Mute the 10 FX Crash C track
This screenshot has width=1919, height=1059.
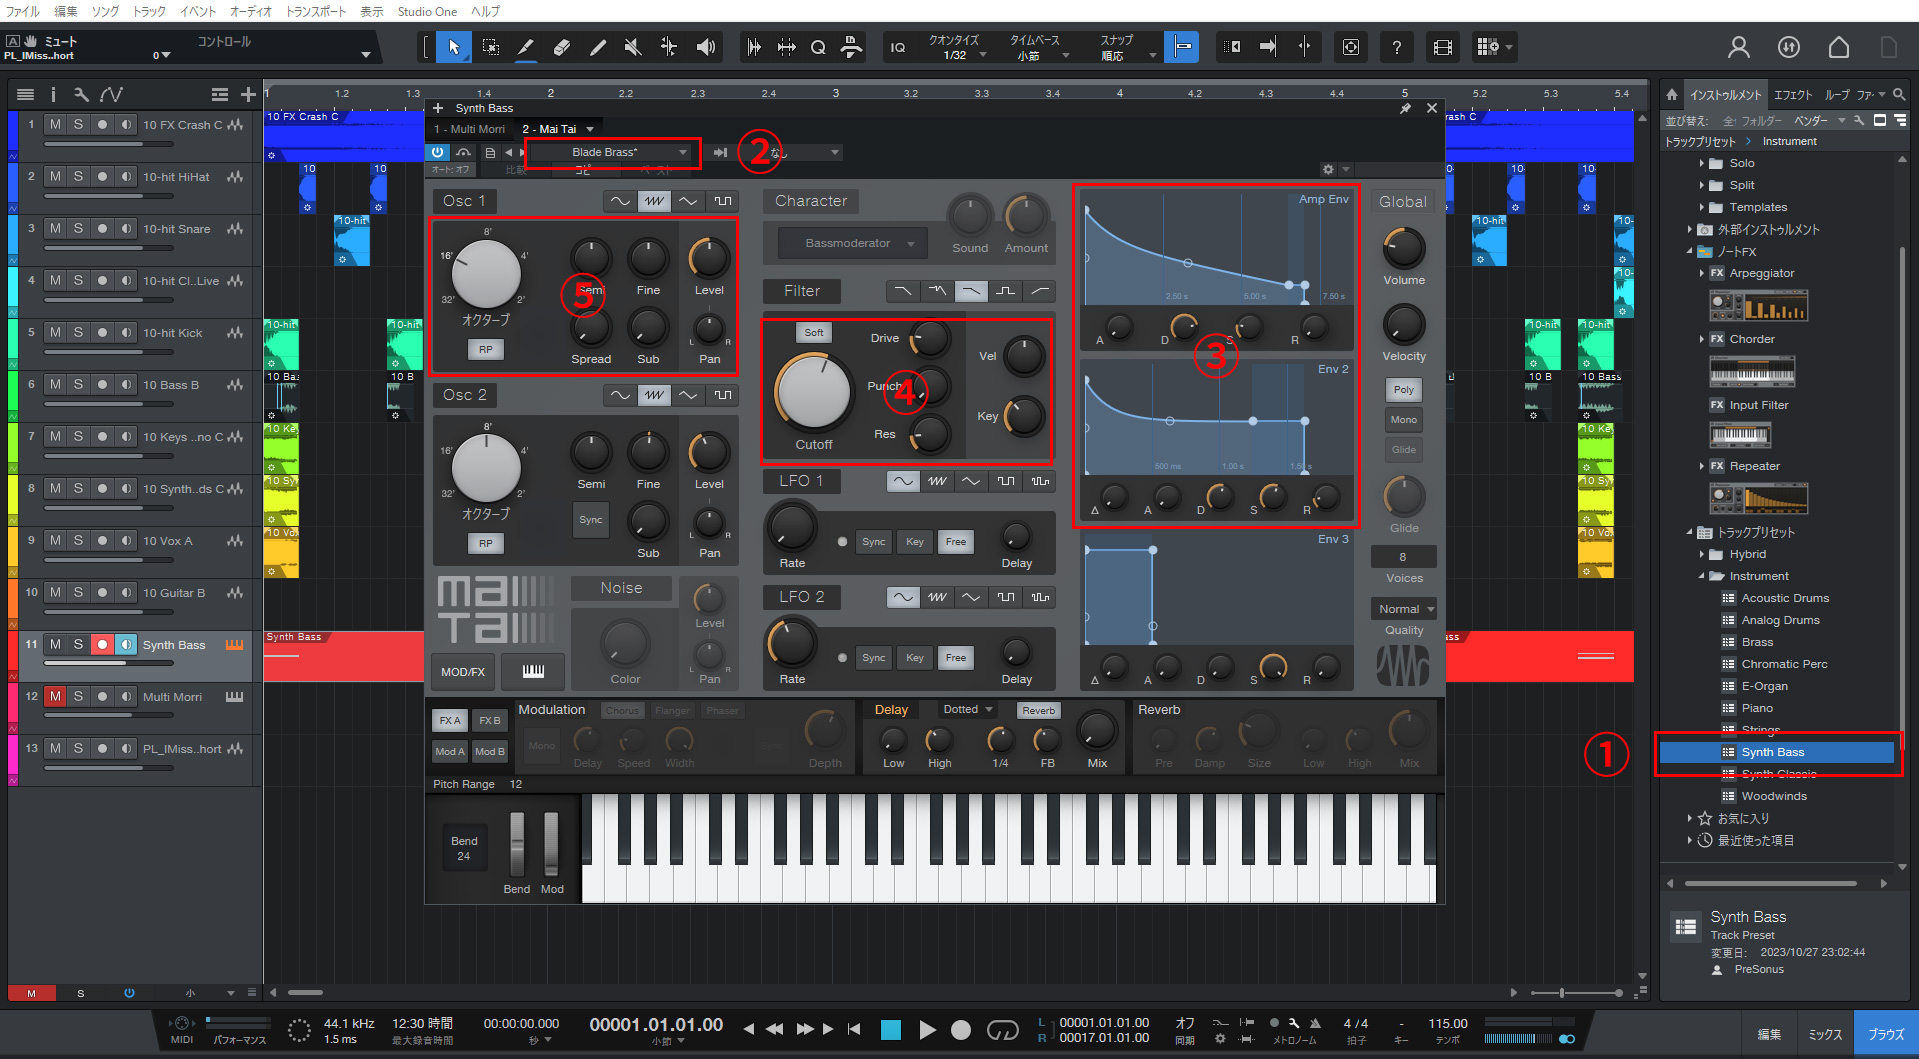tap(55, 125)
